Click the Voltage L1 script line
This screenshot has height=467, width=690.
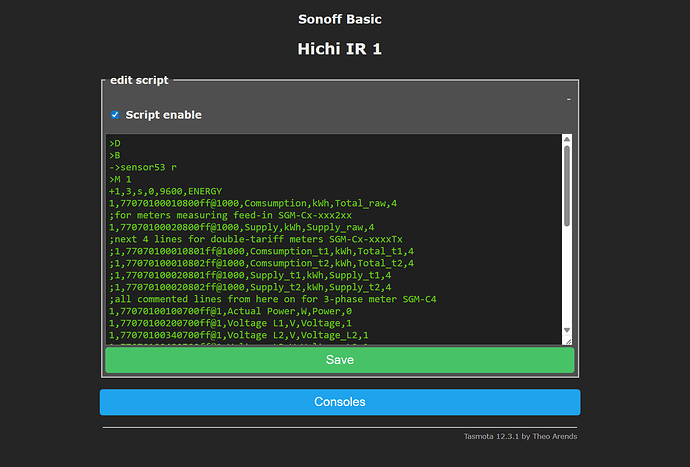point(230,323)
